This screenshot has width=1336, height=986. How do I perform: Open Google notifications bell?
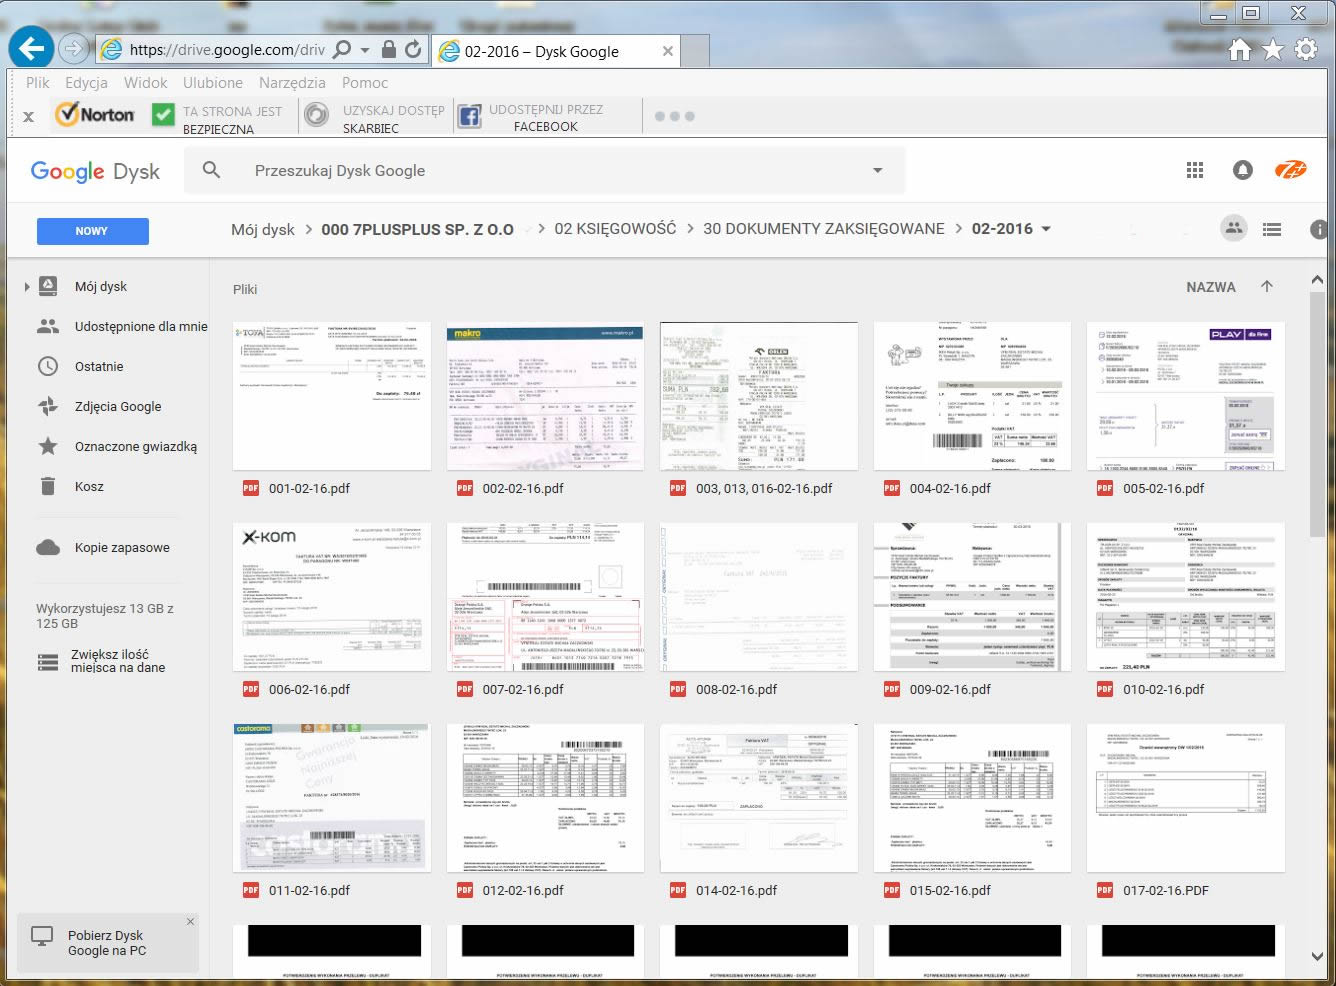click(x=1242, y=171)
